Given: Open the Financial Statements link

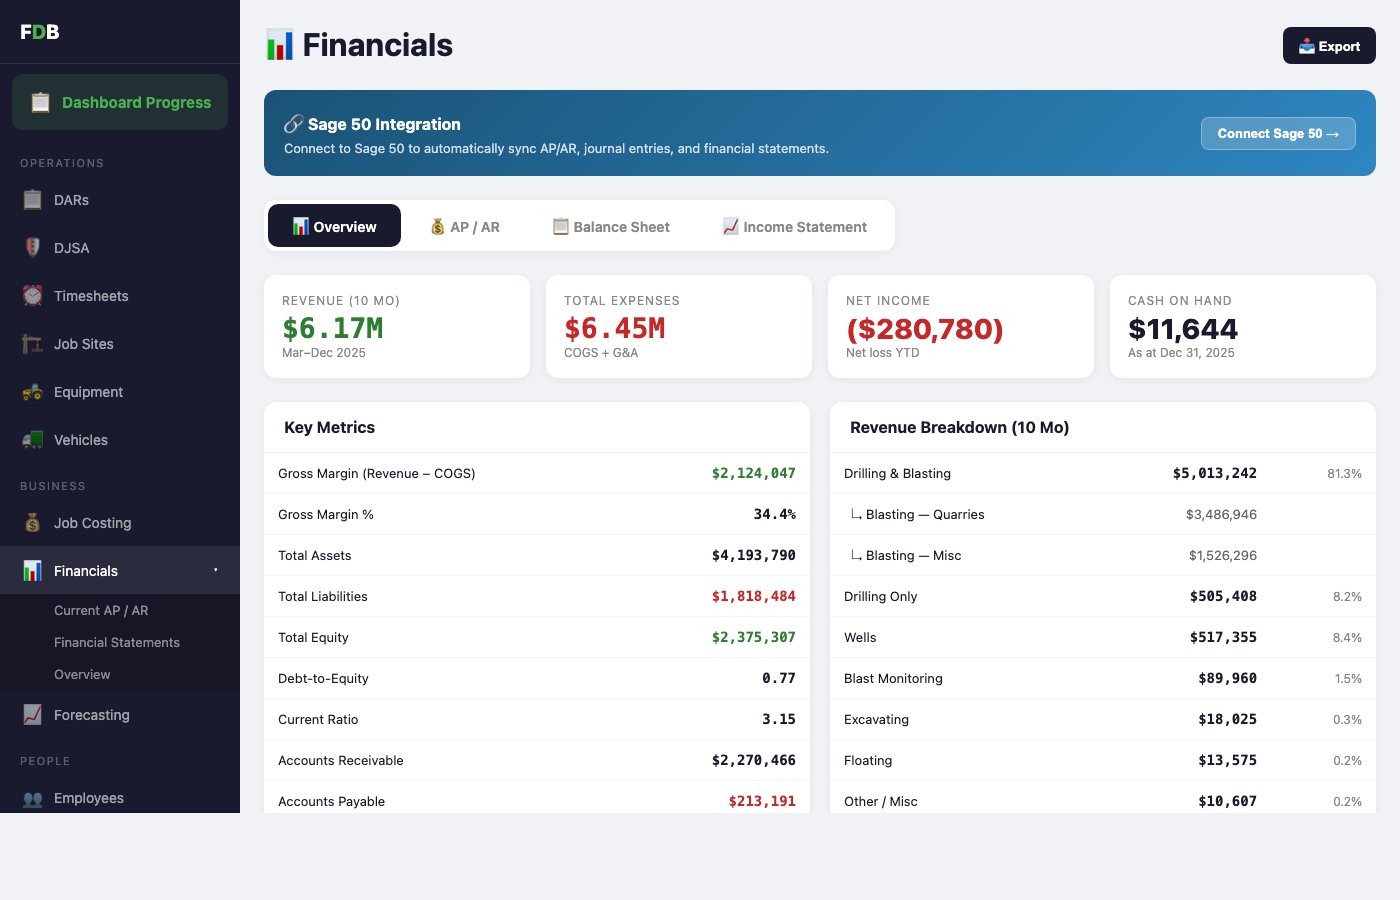Looking at the screenshot, I should click(117, 642).
